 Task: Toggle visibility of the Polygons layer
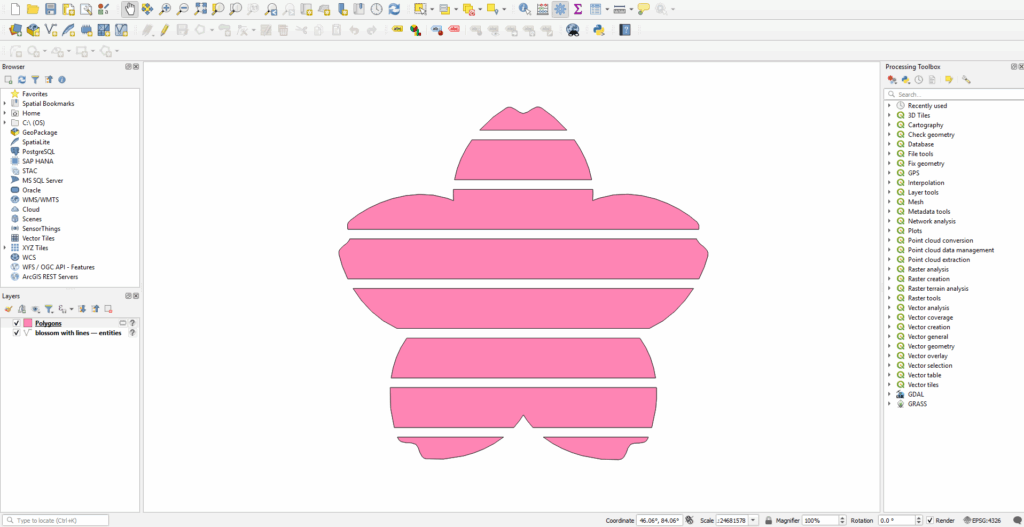coord(17,323)
